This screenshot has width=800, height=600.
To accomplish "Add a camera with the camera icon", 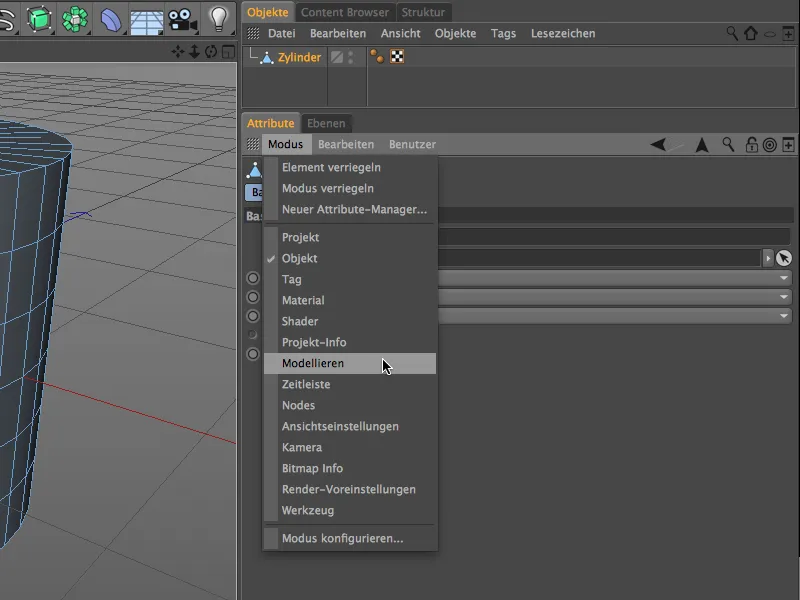I will (x=182, y=20).
